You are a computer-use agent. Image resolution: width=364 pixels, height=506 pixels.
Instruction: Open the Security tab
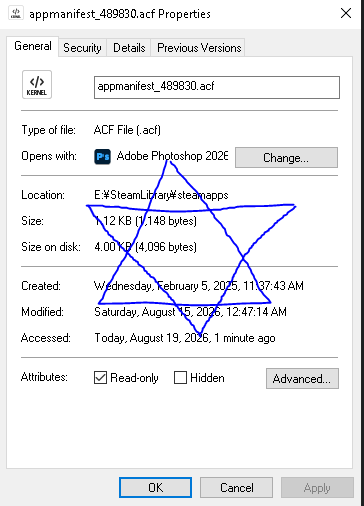click(82, 48)
